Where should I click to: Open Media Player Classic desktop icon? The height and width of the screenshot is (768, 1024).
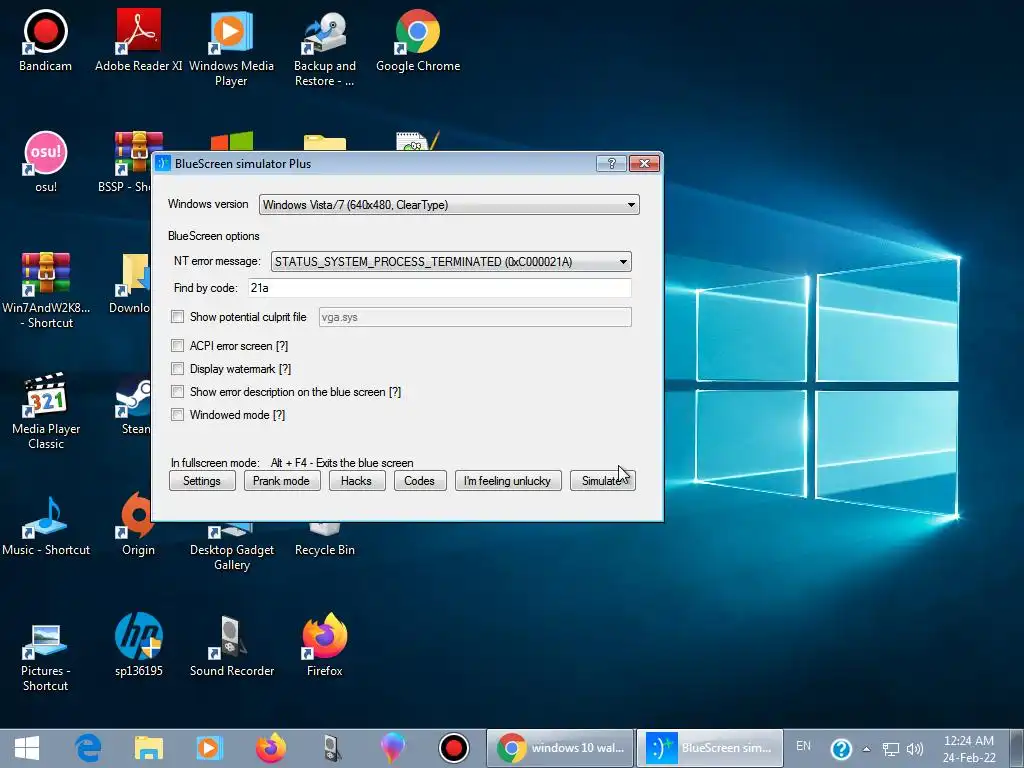46,411
